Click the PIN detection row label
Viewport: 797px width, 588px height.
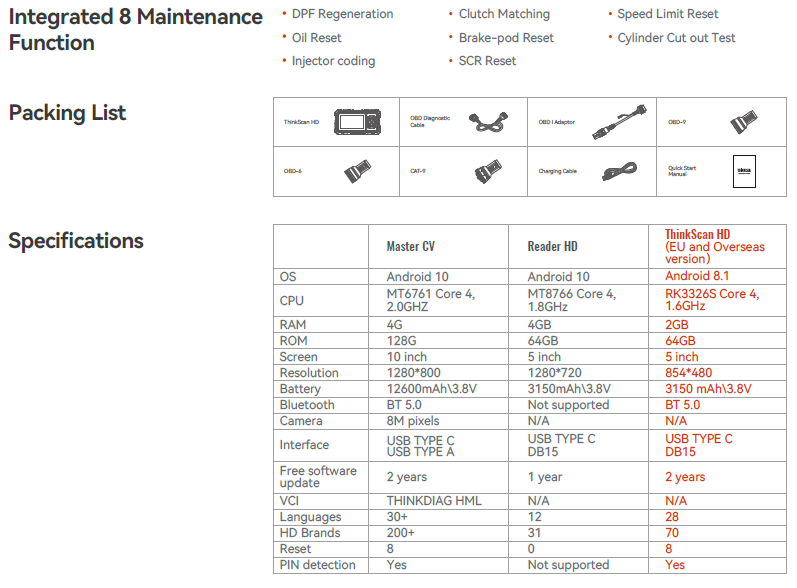[x=317, y=565]
